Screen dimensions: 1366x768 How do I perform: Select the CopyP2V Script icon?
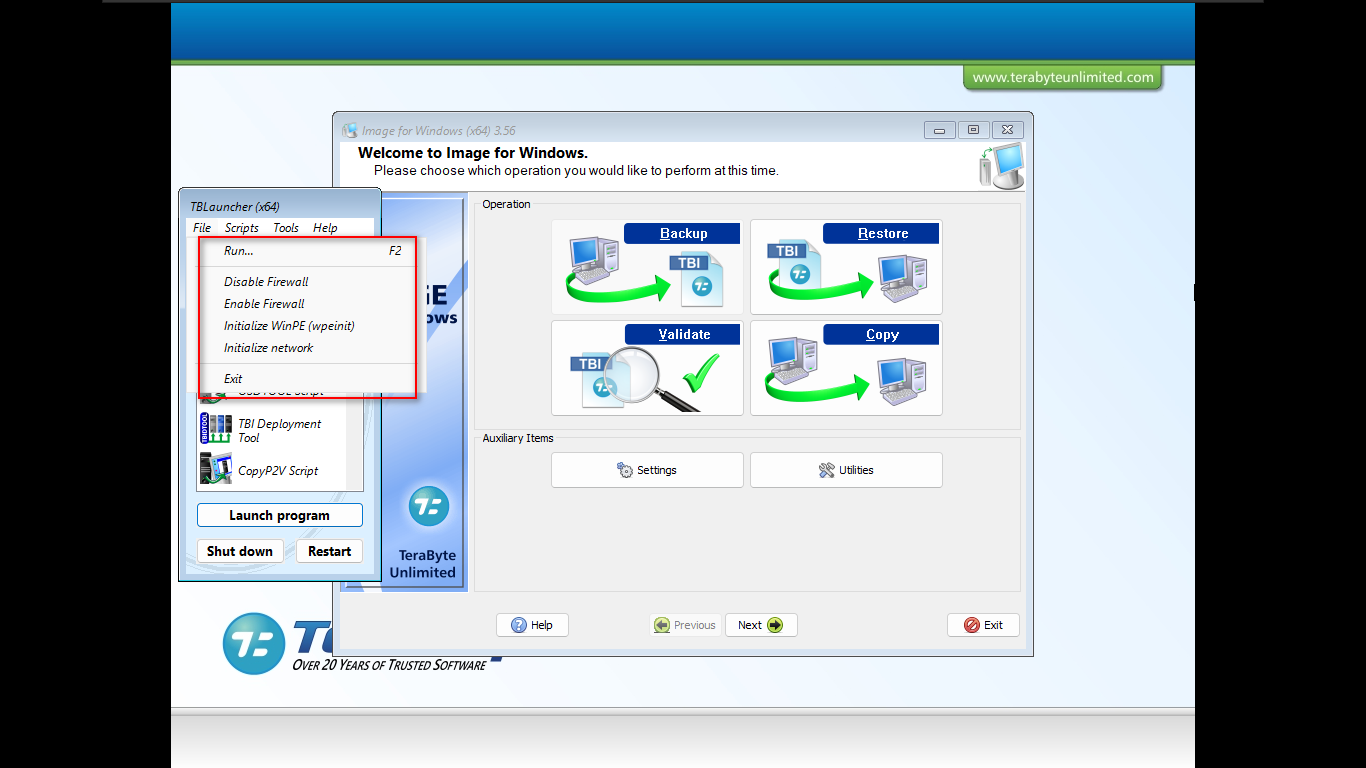(215, 469)
